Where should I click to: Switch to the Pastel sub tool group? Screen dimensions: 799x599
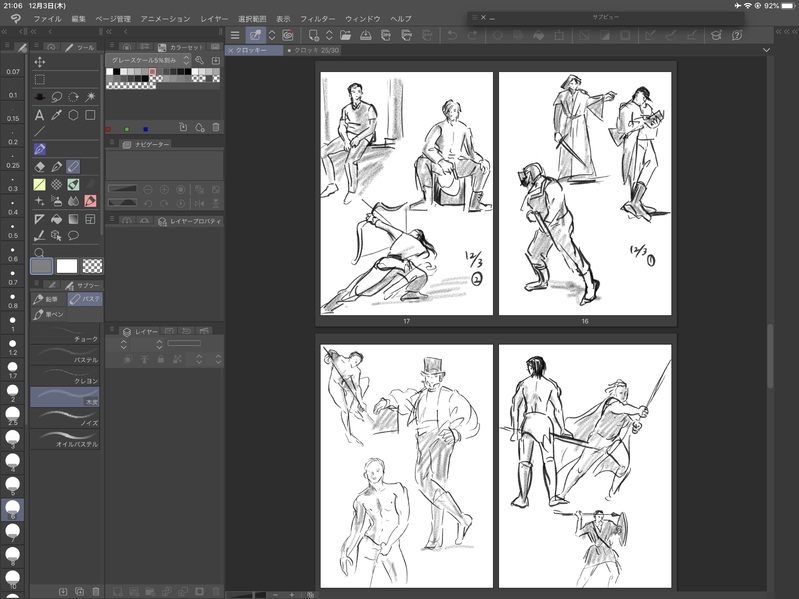click(x=84, y=298)
